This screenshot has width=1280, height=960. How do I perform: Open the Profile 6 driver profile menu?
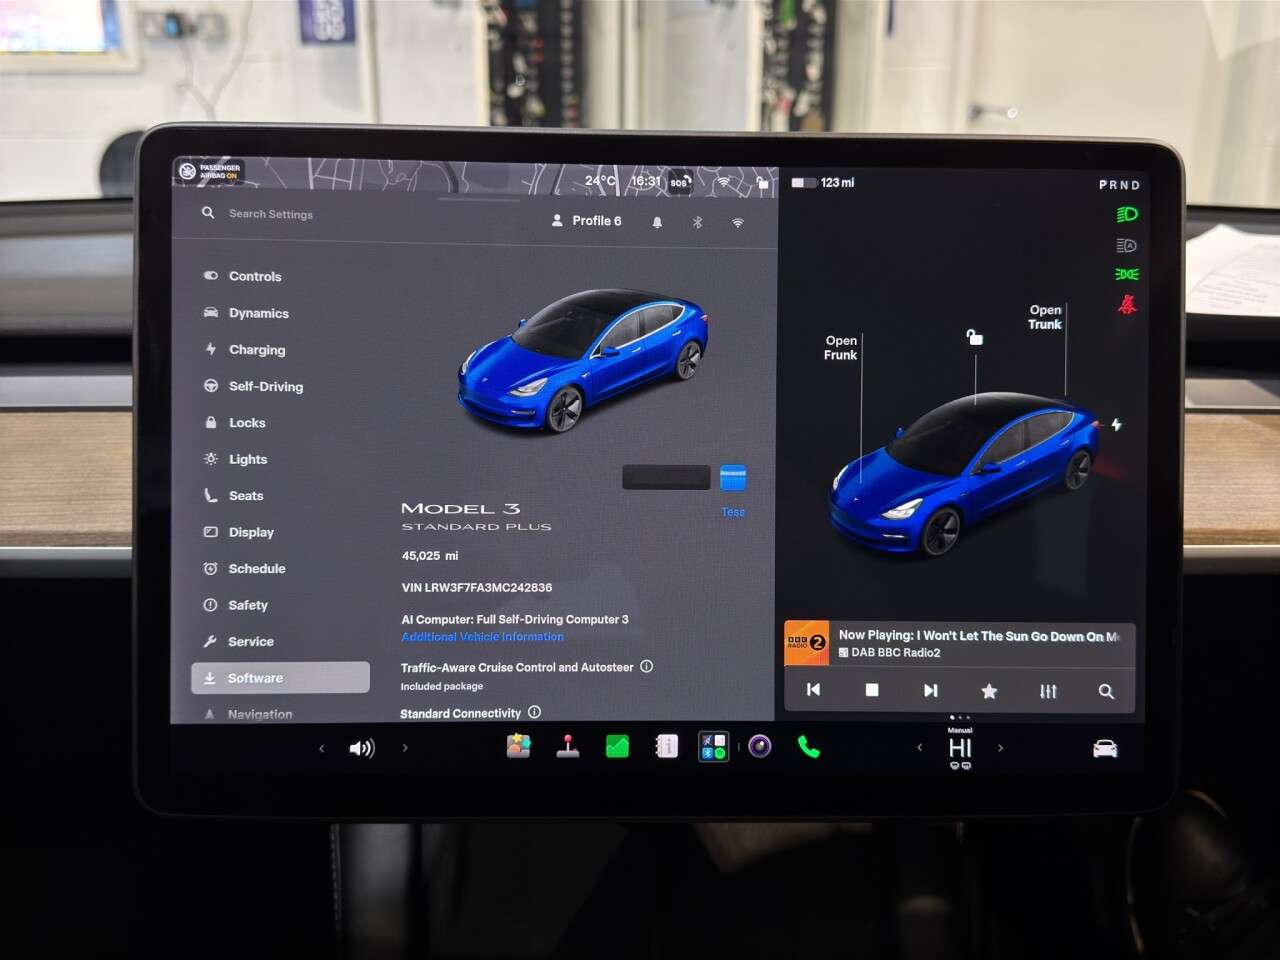(x=587, y=221)
